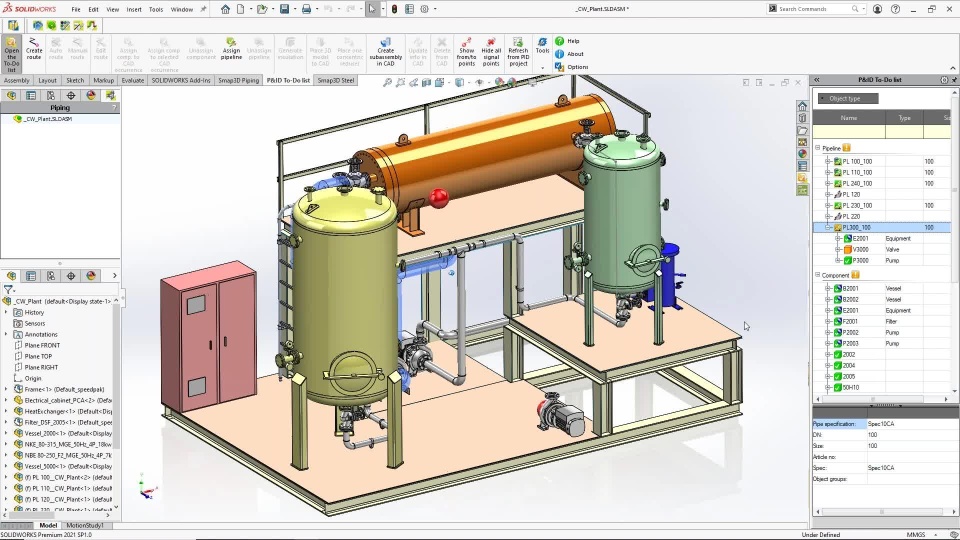Switch to the Assembly tab
Image resolution: width=960 pixels, height=540 pixels.
pyautogui.click(x=17, y=80)
